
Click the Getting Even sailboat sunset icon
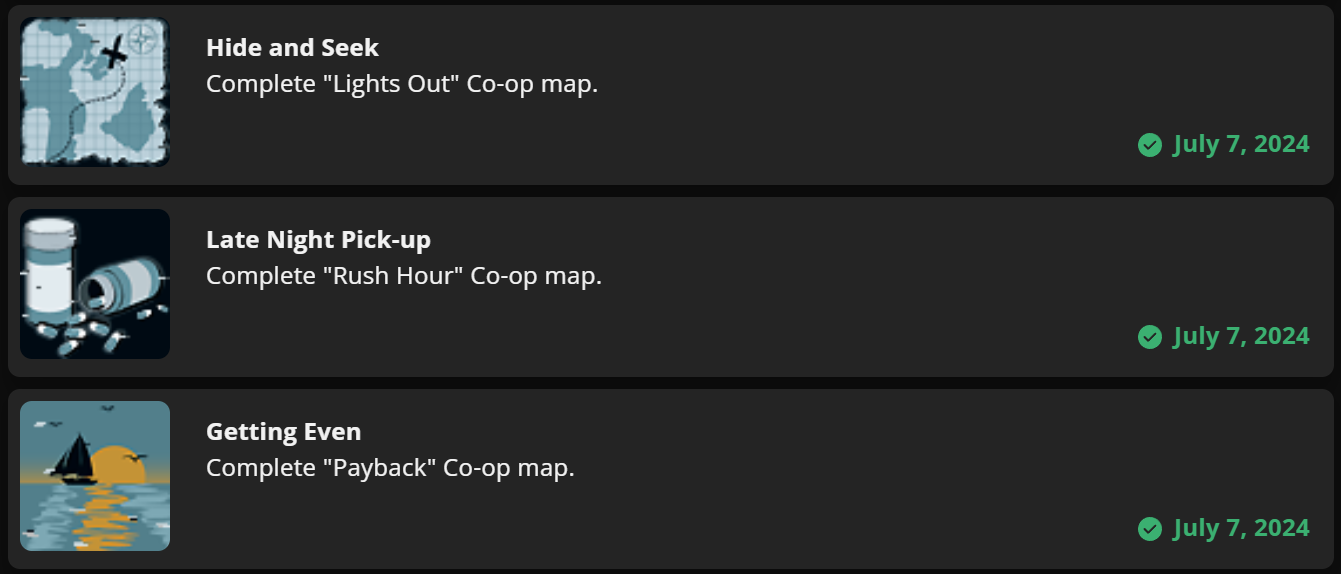point(95,476)
